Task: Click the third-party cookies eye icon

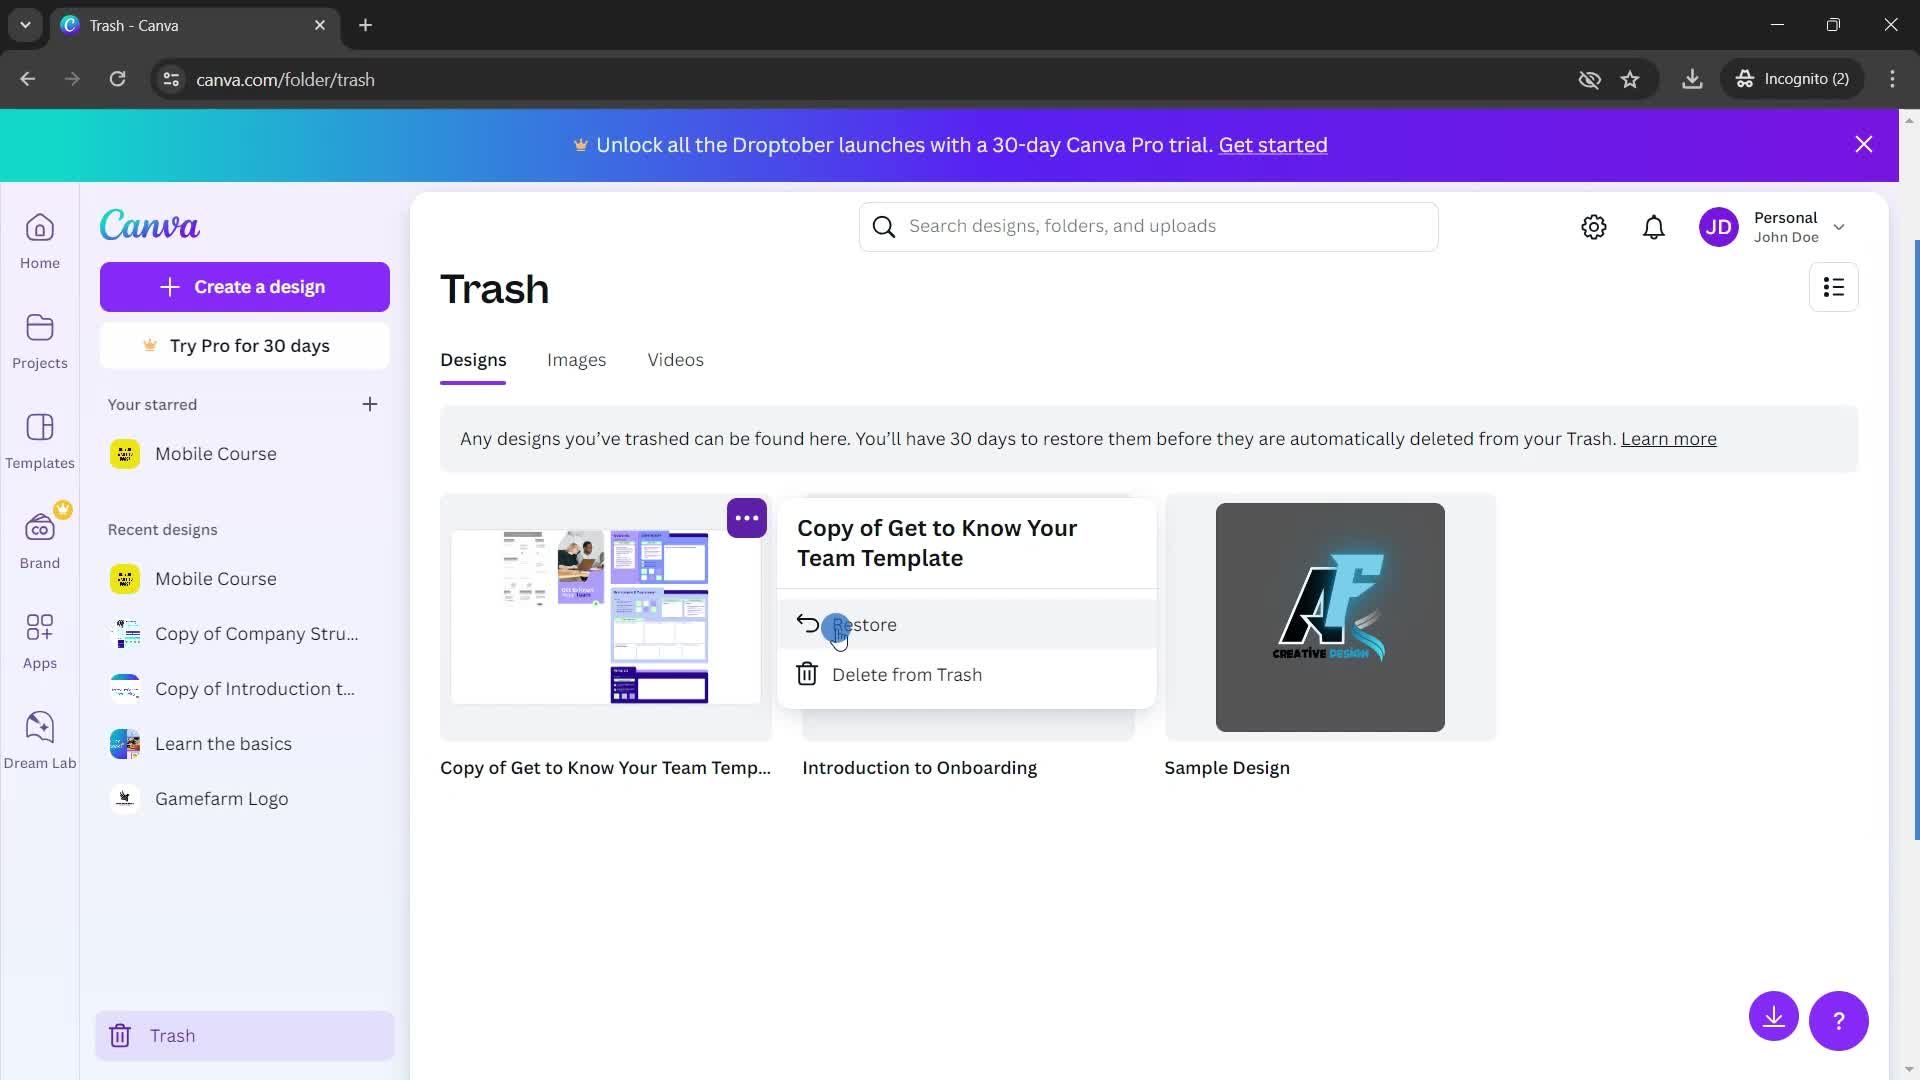Action: tap(1589, 79)
